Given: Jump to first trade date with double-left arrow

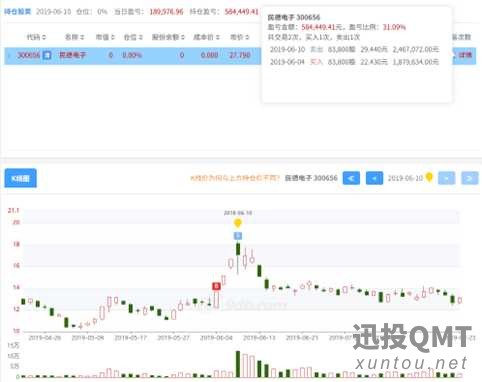Looking at the screenshot, I should click(351, 178).
